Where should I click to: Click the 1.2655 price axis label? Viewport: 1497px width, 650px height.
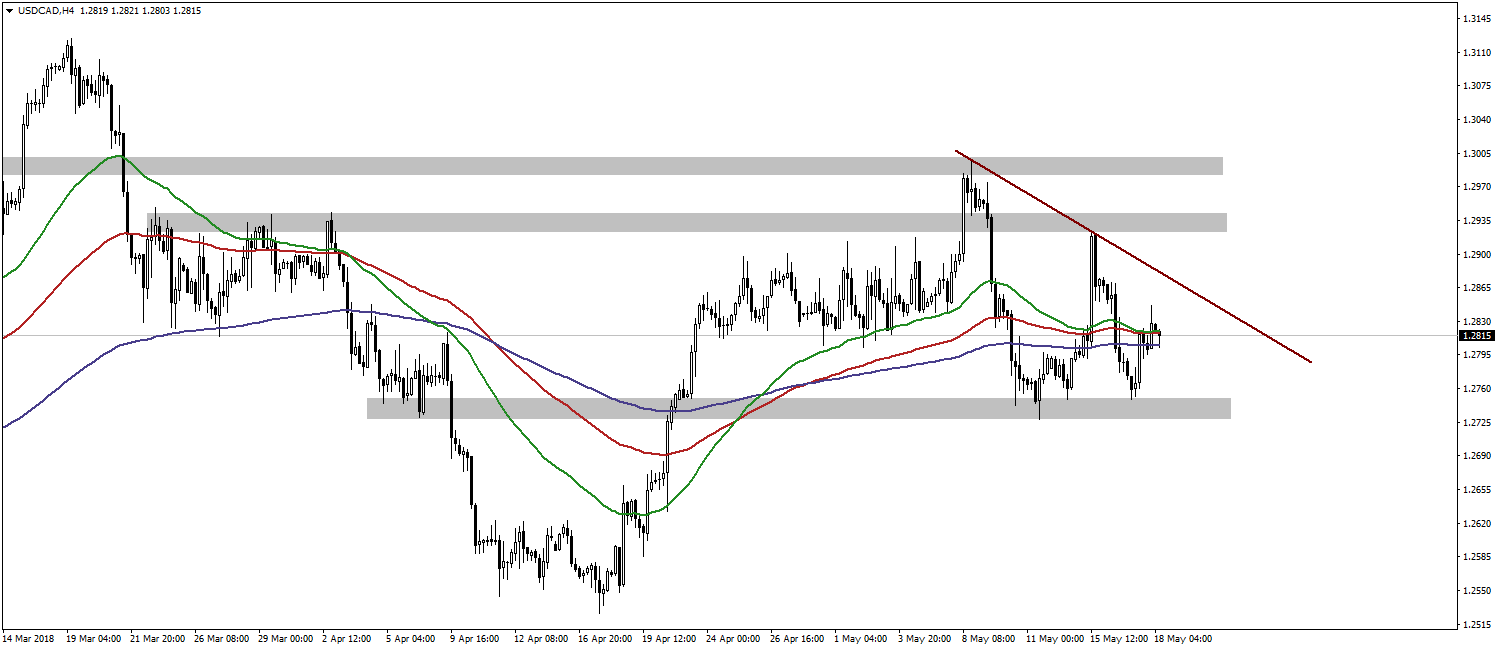(1475, 490)
